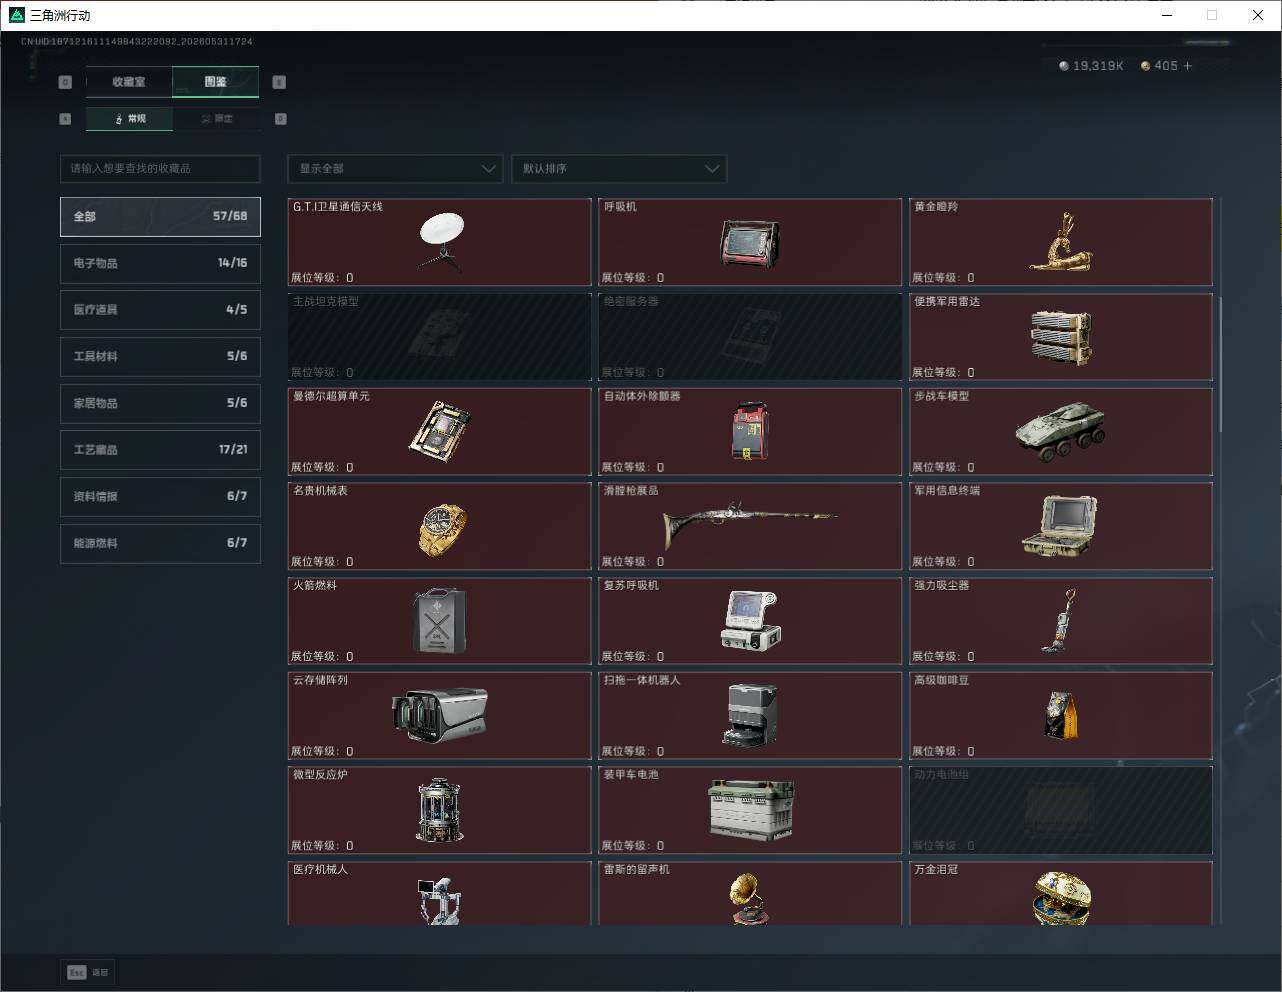Select the 家居物品 5/6 category
Viewport: 1282px width, 992px height.
(x=160, y=403)
